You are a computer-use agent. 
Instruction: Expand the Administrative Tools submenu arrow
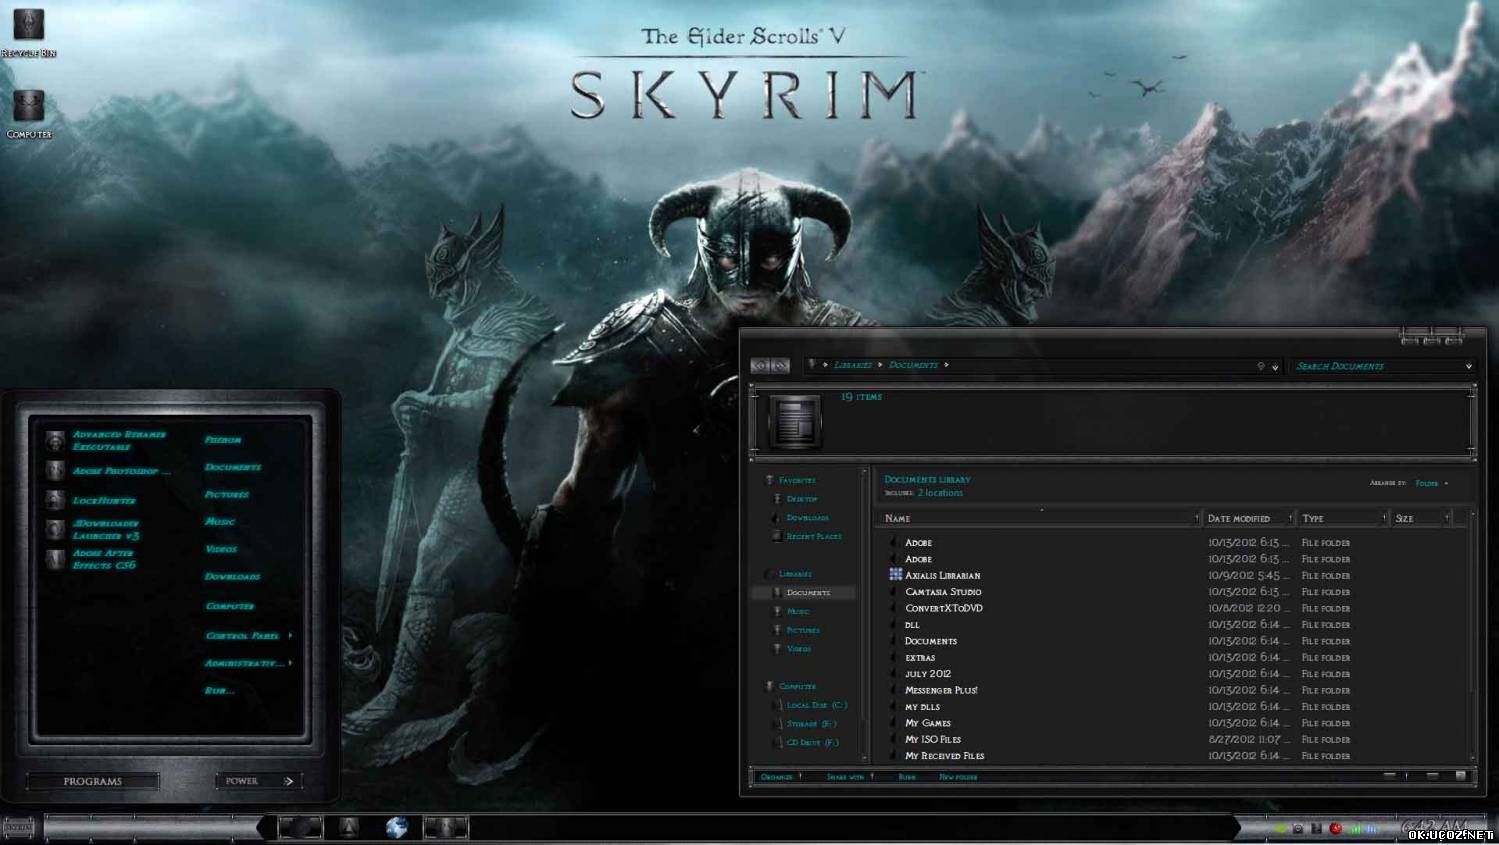pos(290,662)
